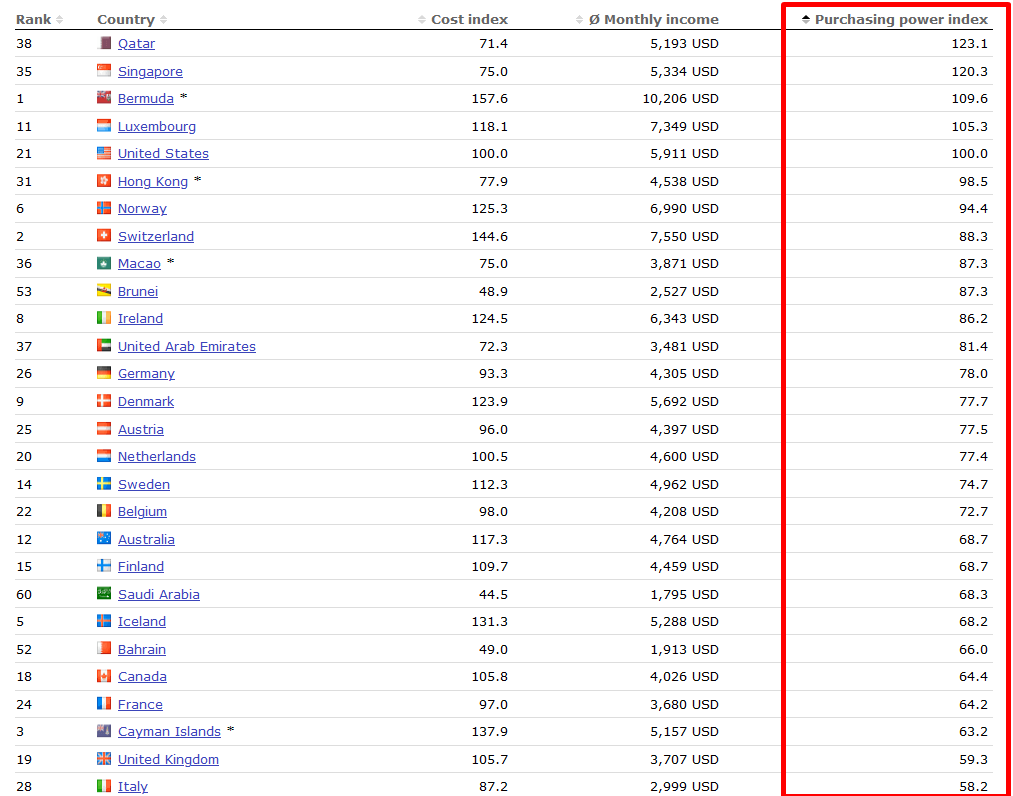
Task: Open the United Arab Emirates link
Action: click(187, 346)
